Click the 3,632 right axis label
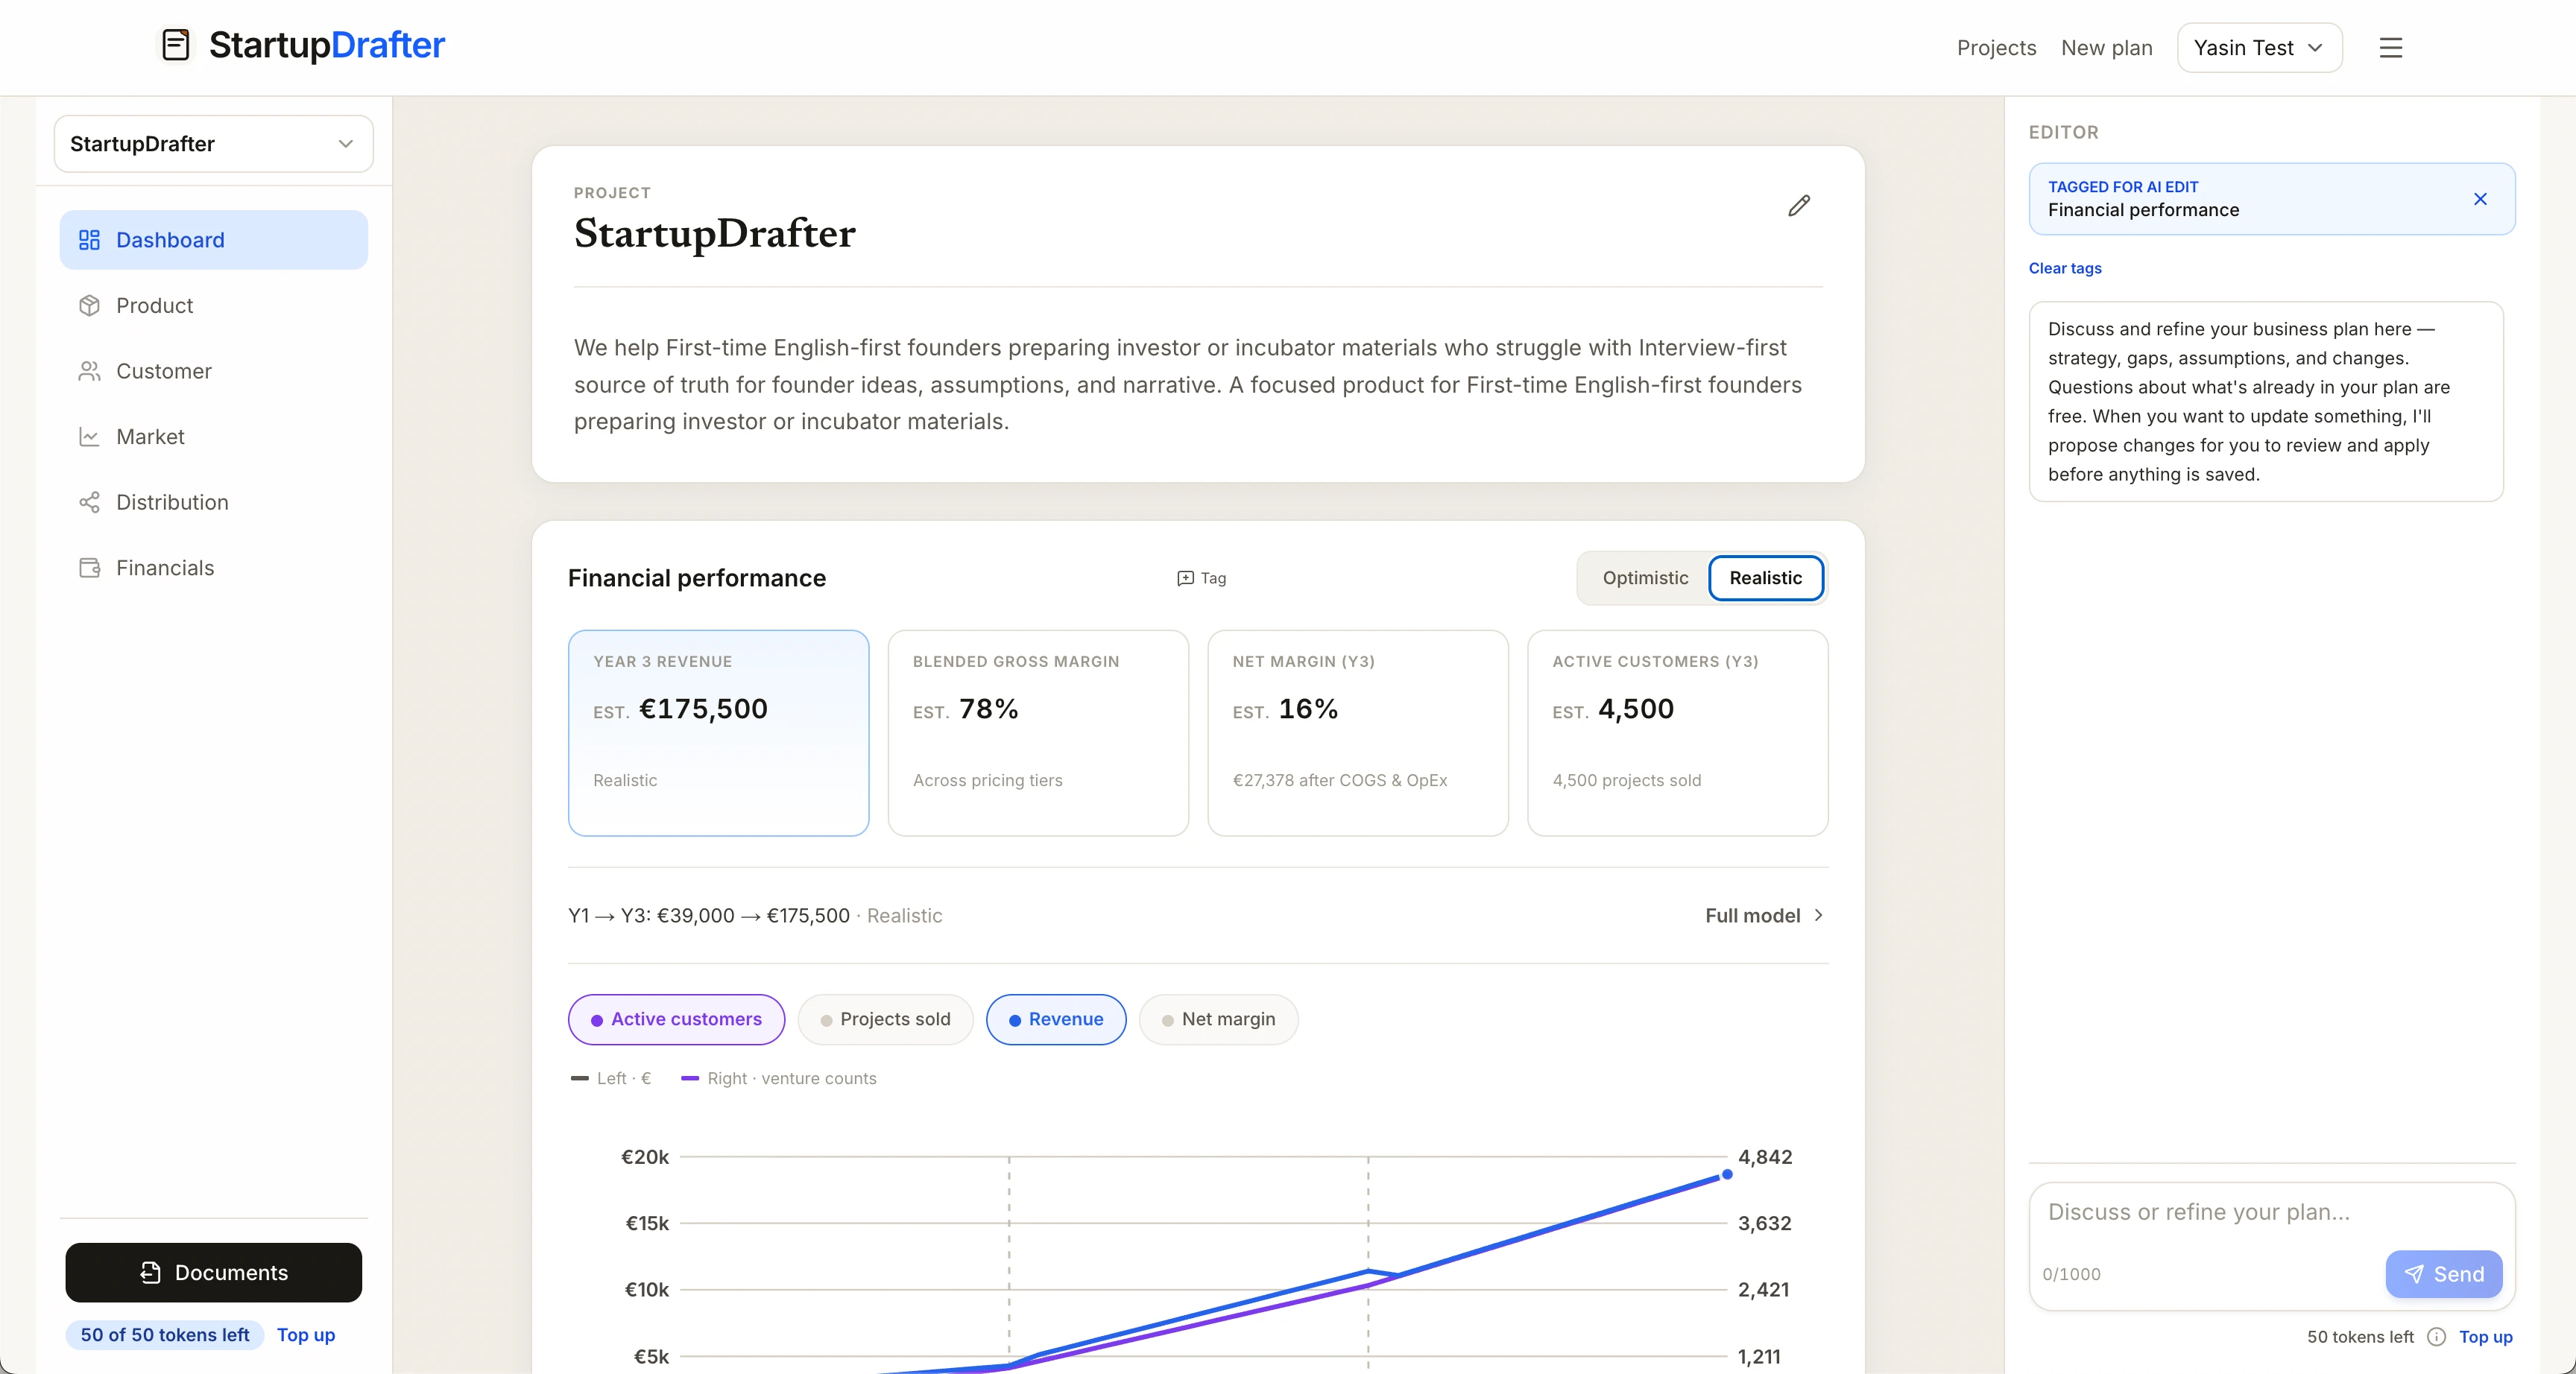 point(1765,1223)
